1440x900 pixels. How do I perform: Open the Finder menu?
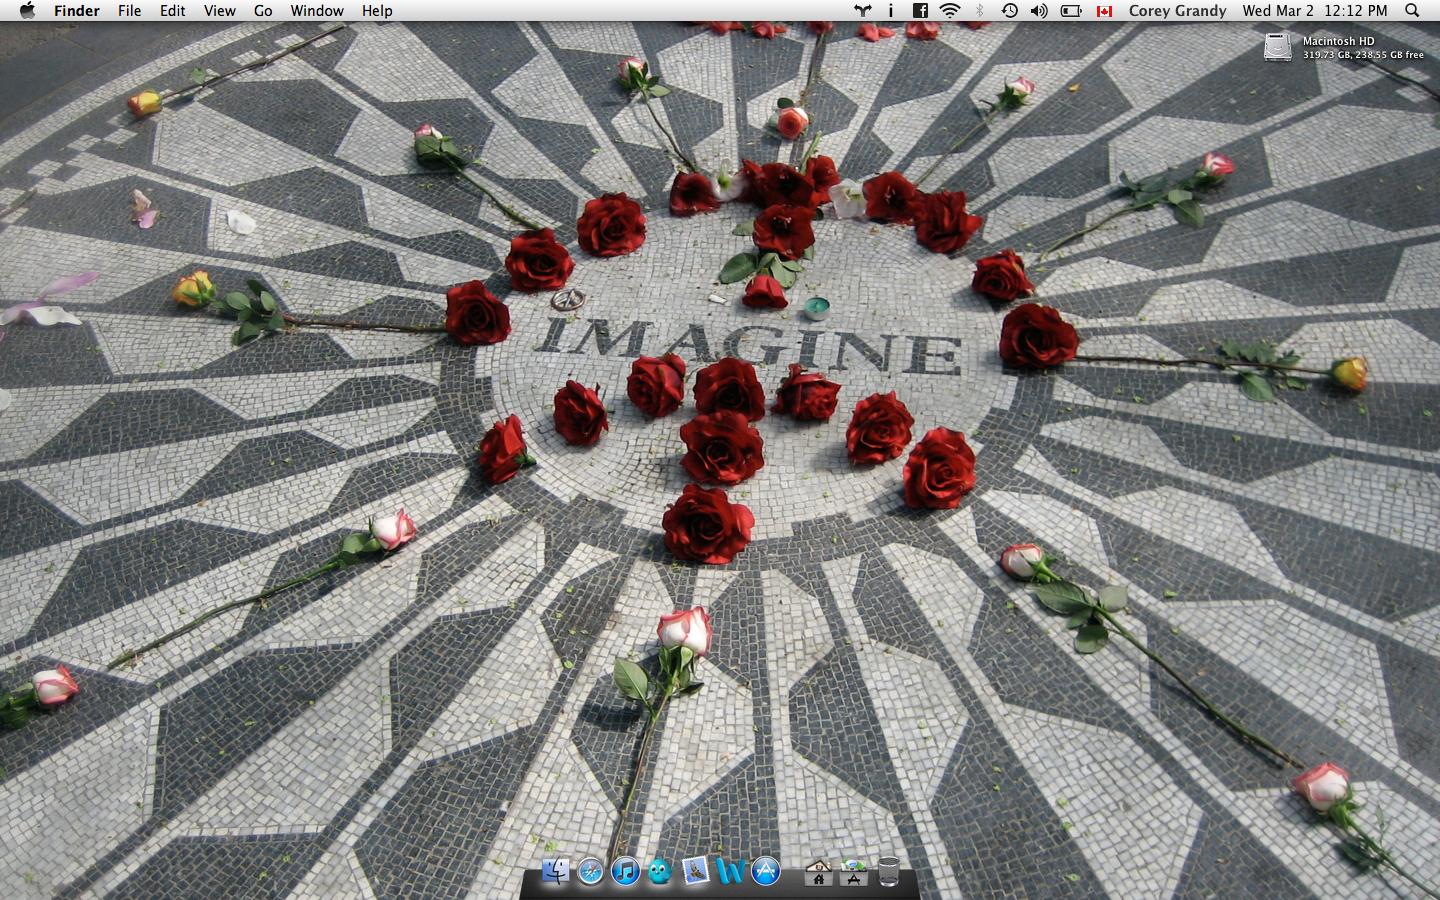[77, 10]
